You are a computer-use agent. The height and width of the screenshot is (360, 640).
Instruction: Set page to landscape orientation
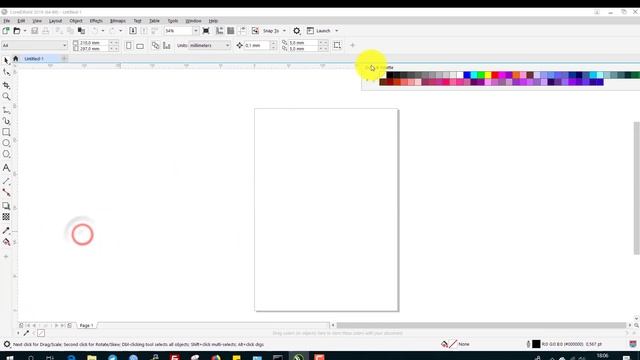tap(140, 45)
